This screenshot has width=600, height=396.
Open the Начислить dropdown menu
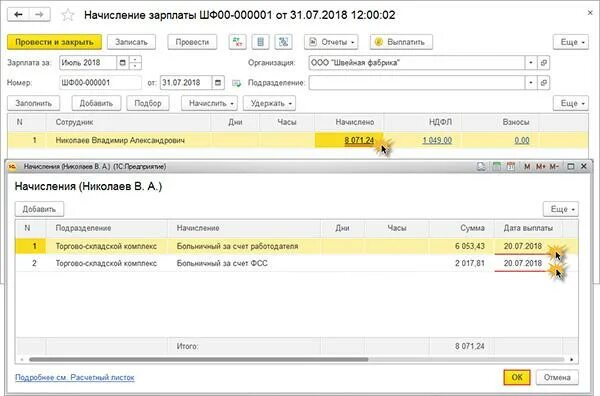click(x=209, y=103)
